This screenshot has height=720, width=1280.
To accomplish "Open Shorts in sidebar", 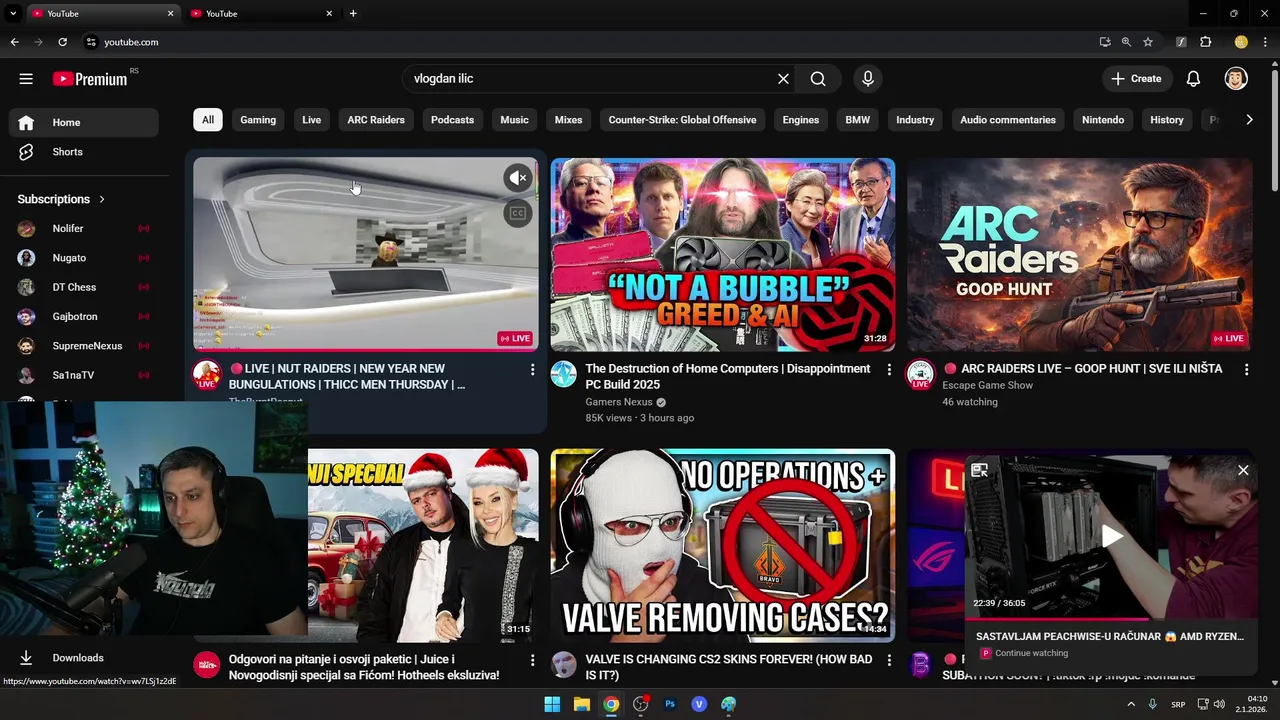I will pos(84,152).
